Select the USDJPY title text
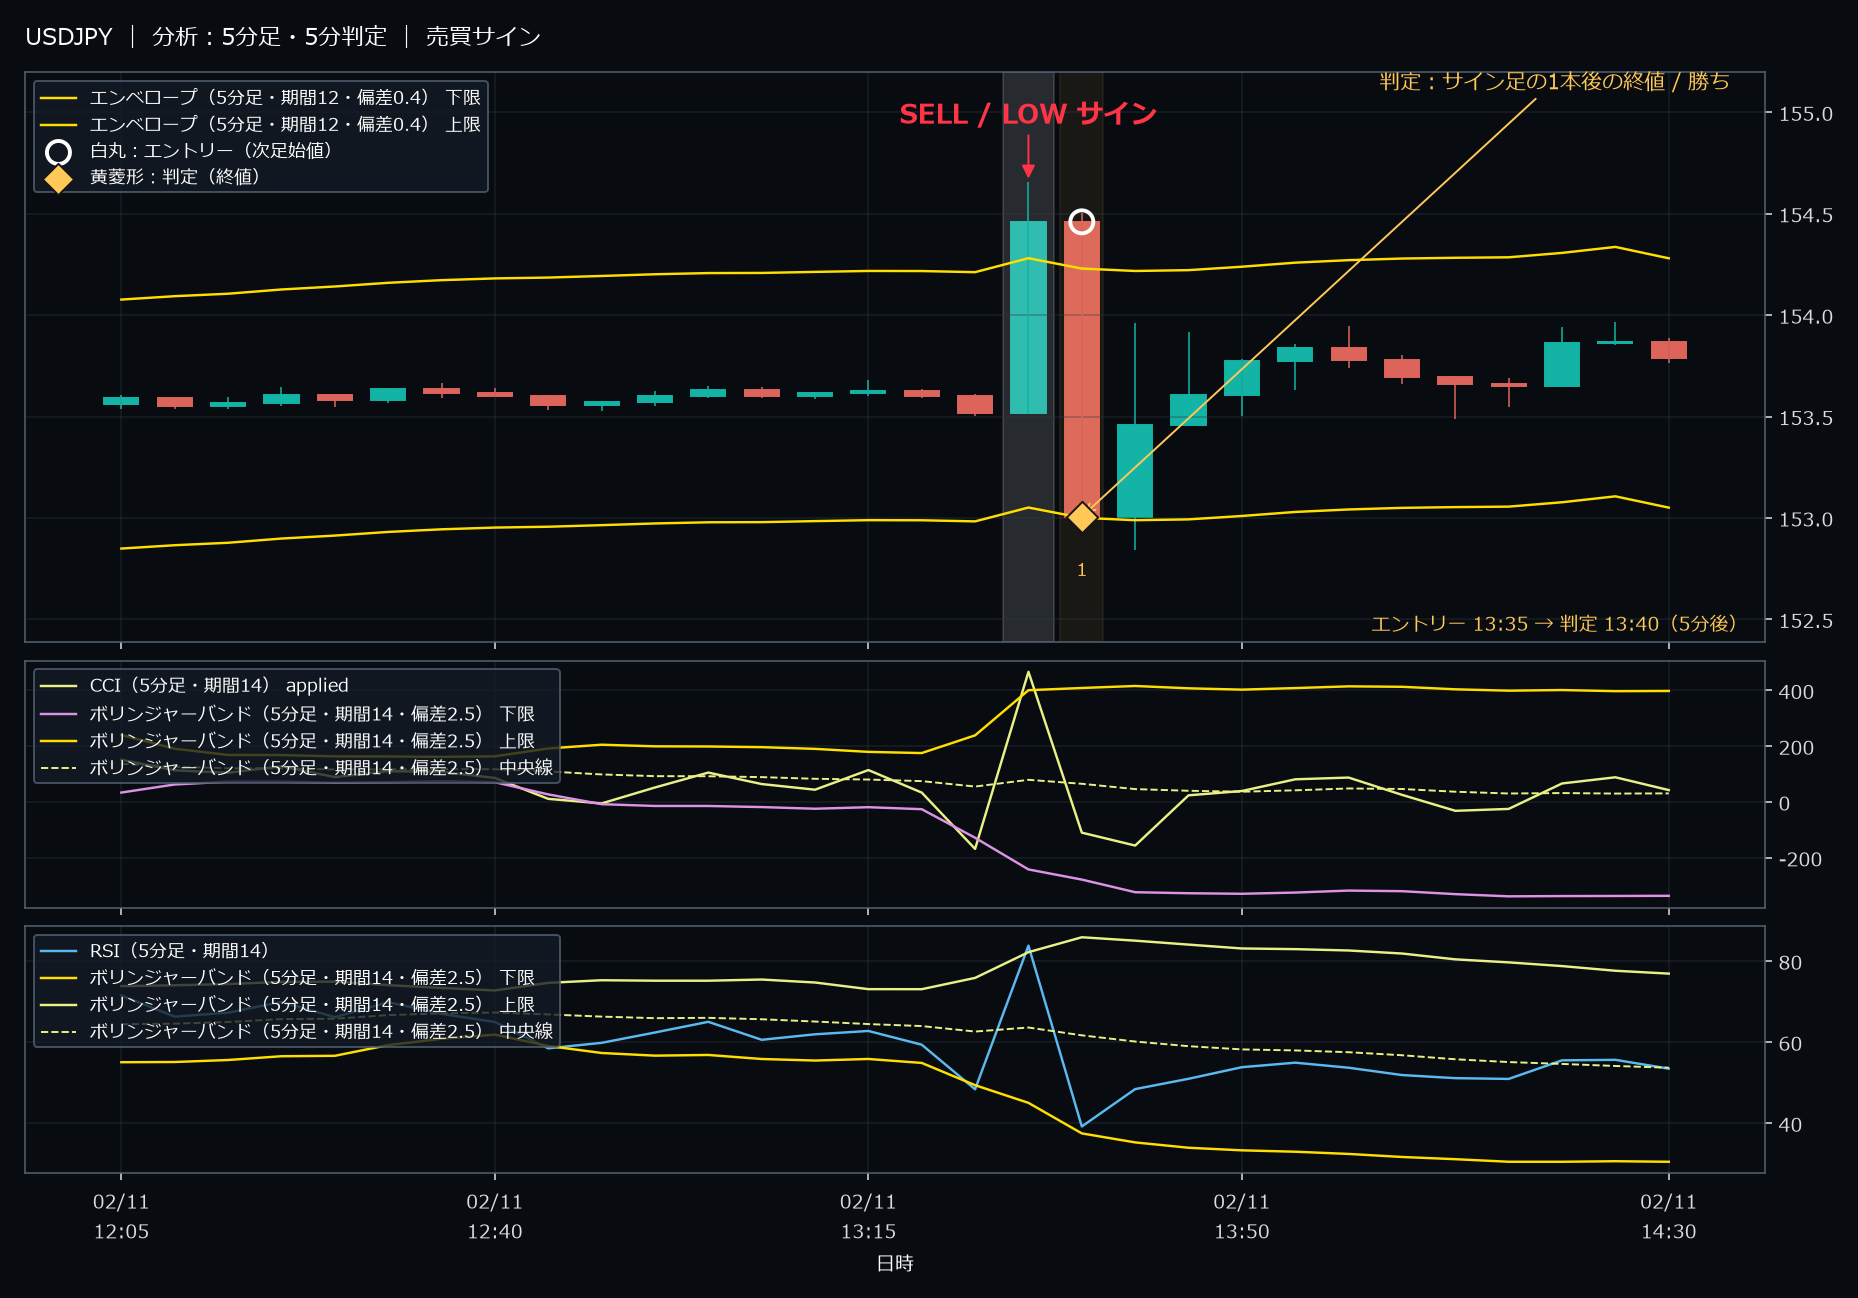The image size is (1858, 1298). (x=69, y=37)
